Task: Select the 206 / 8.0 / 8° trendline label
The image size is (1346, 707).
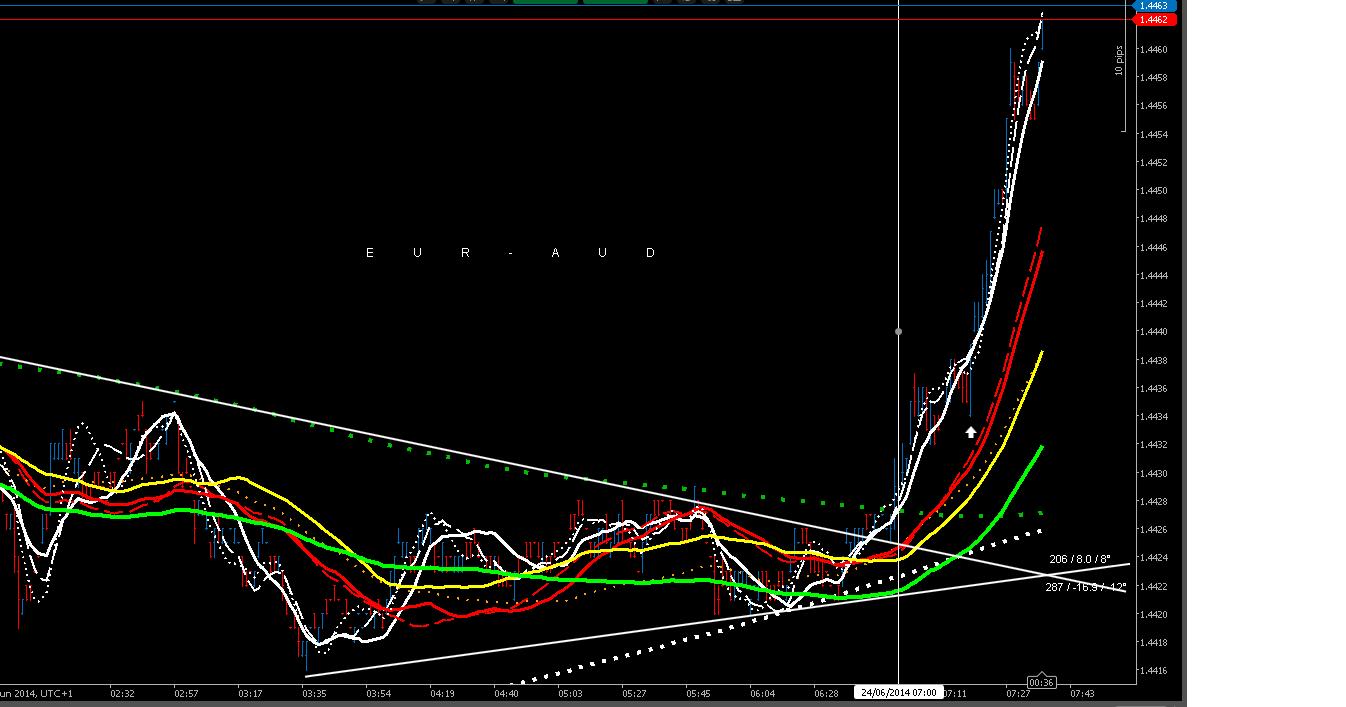Action: click(1081, 560)
